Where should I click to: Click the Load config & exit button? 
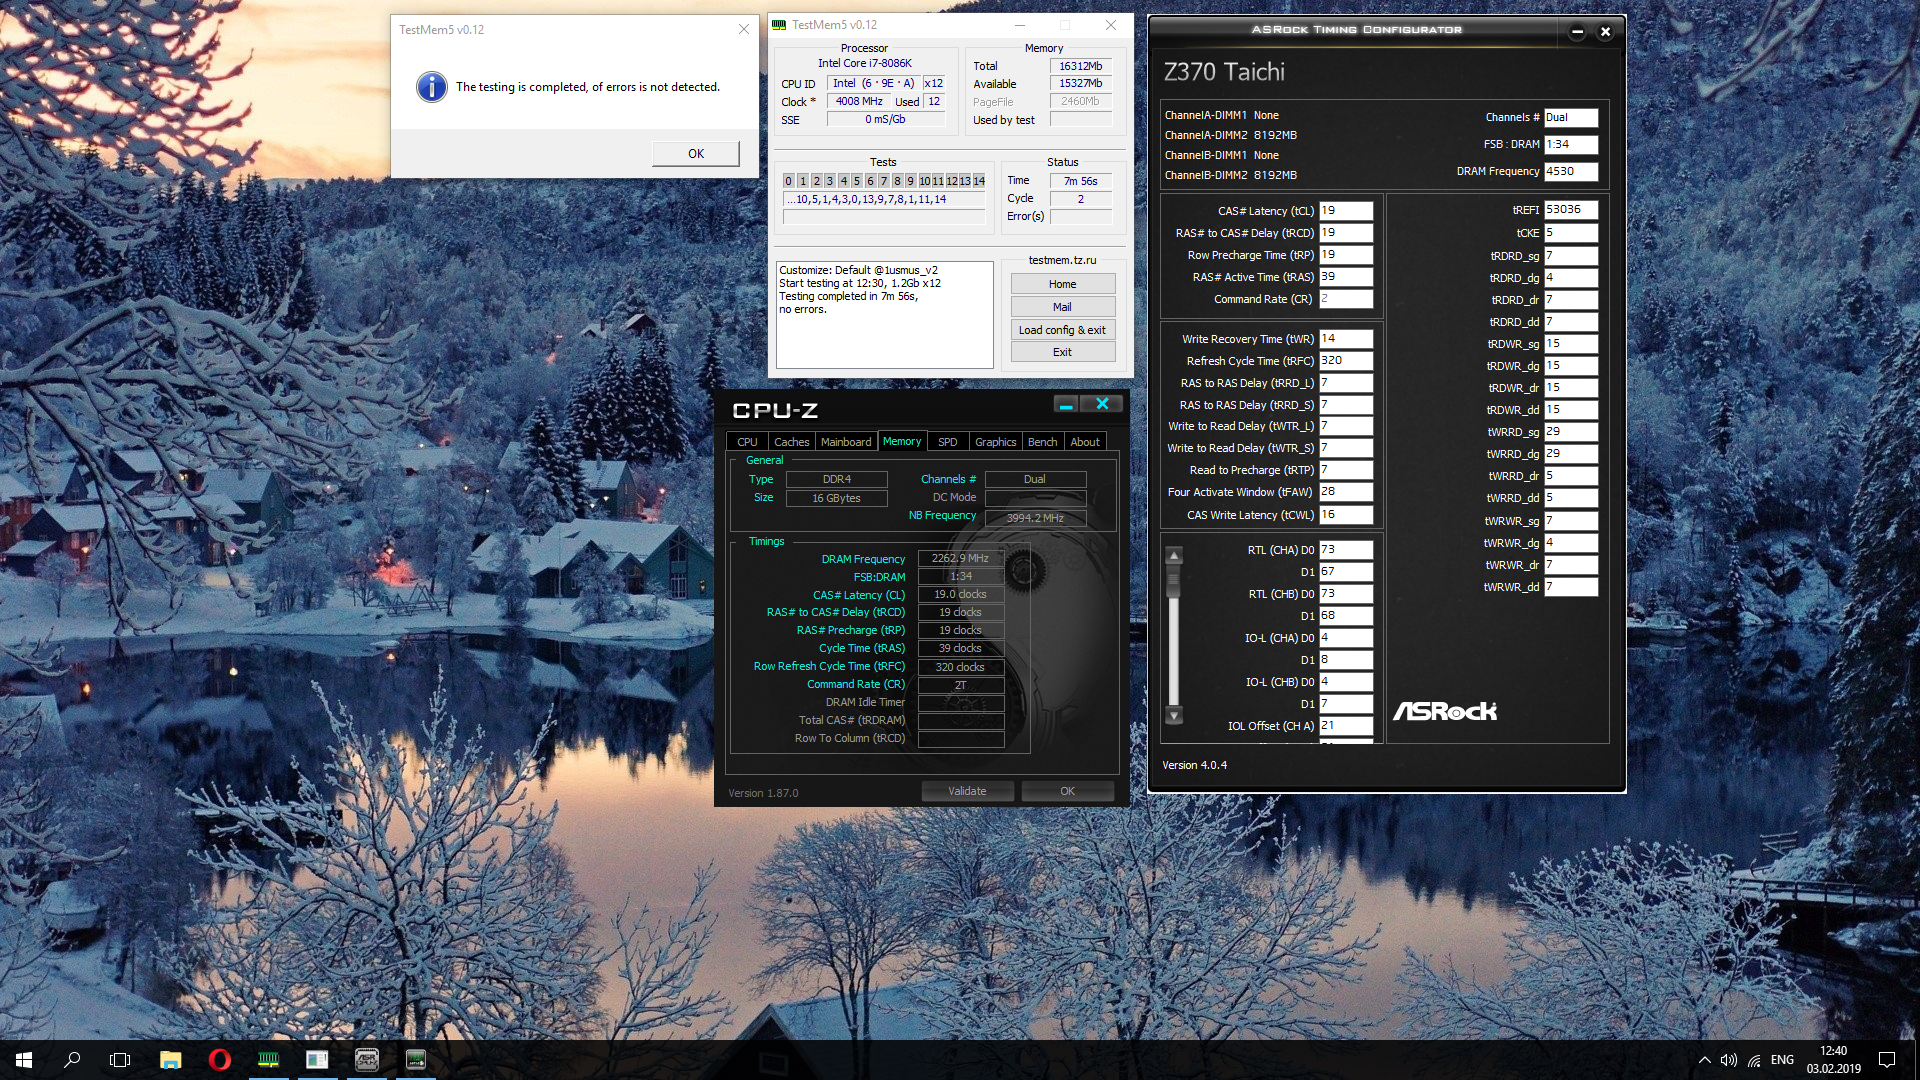pos(1062,330)
